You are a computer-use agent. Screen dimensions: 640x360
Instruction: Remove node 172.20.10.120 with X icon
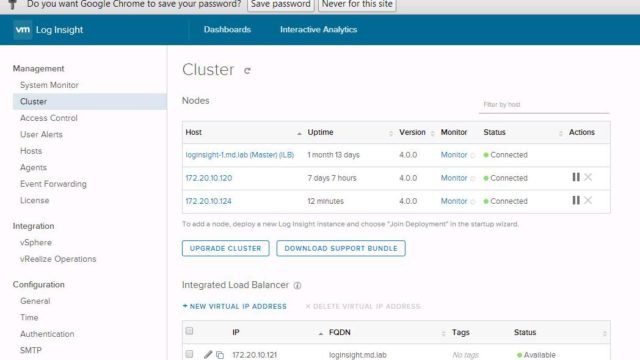(588, 177)
